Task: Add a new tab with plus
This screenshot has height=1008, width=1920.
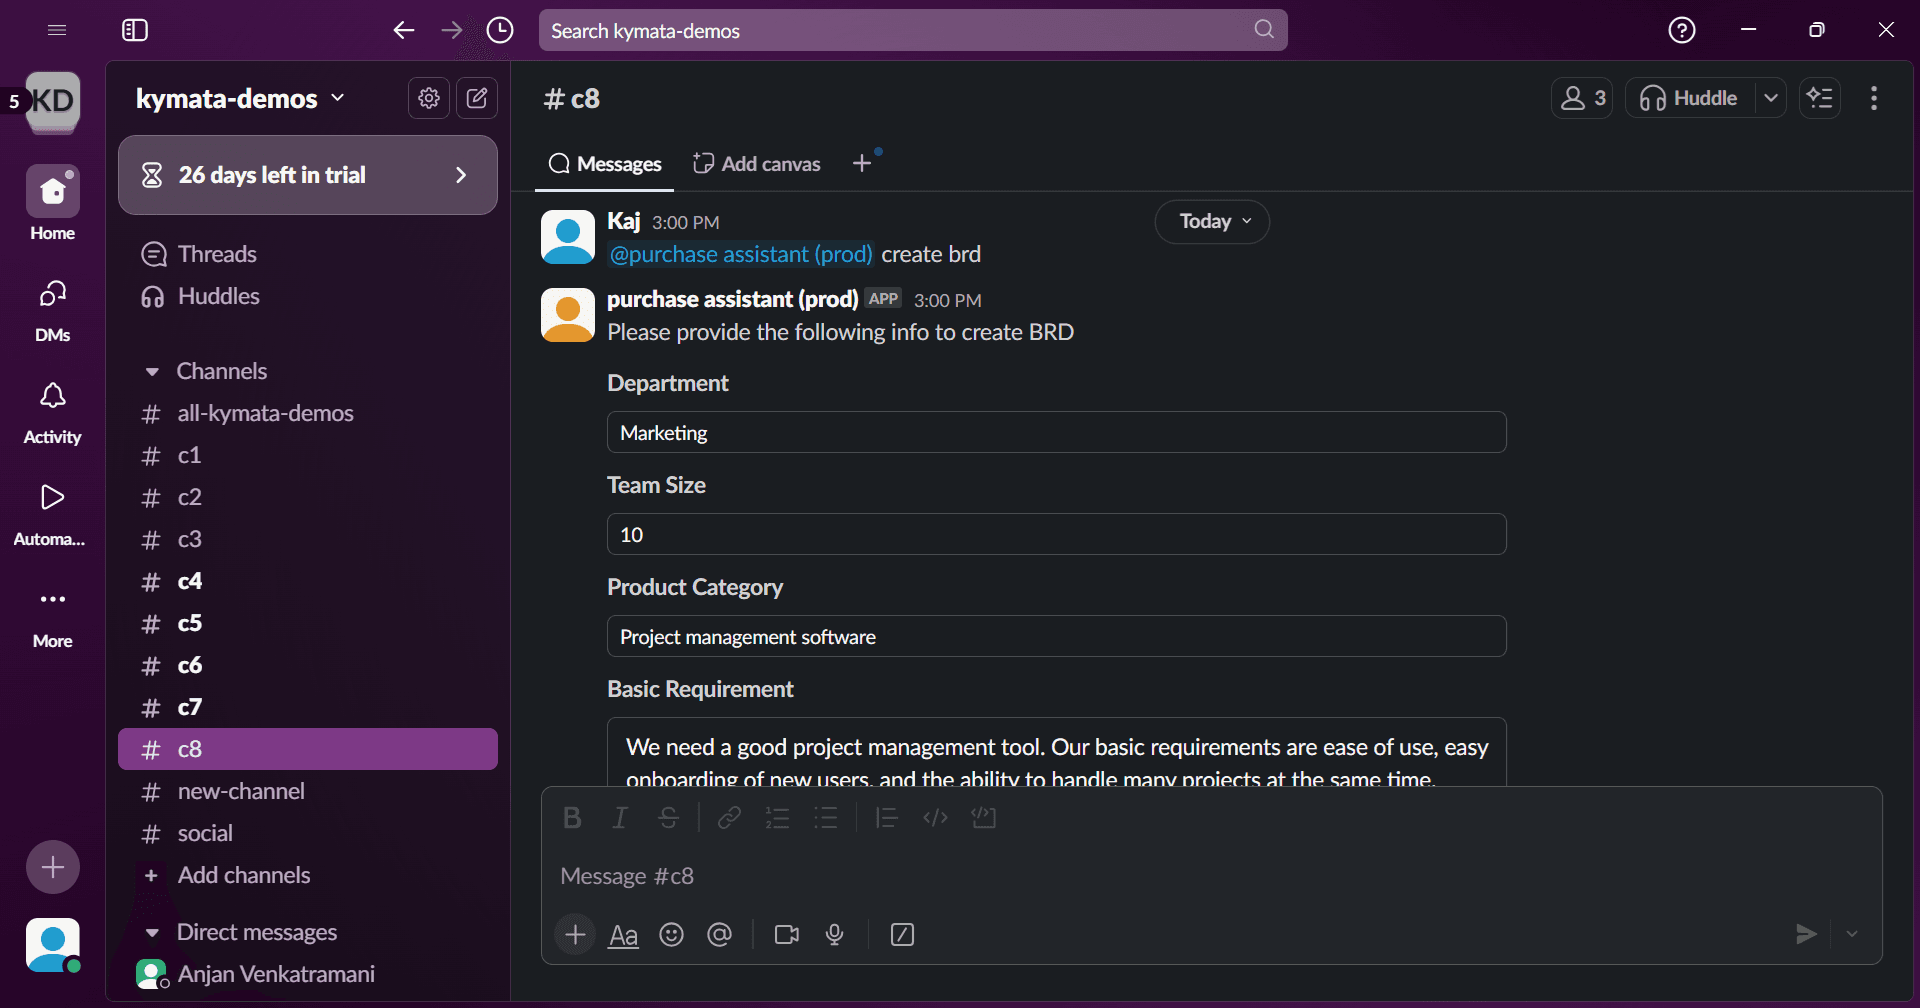Action: point(862,163)
